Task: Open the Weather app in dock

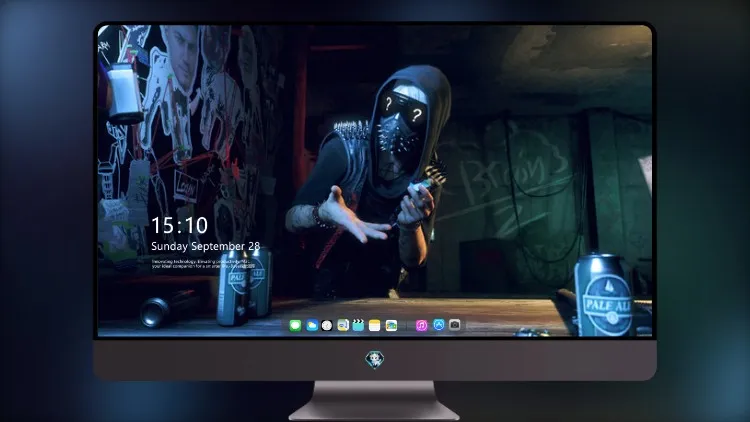Action: [x=311, y=326]
